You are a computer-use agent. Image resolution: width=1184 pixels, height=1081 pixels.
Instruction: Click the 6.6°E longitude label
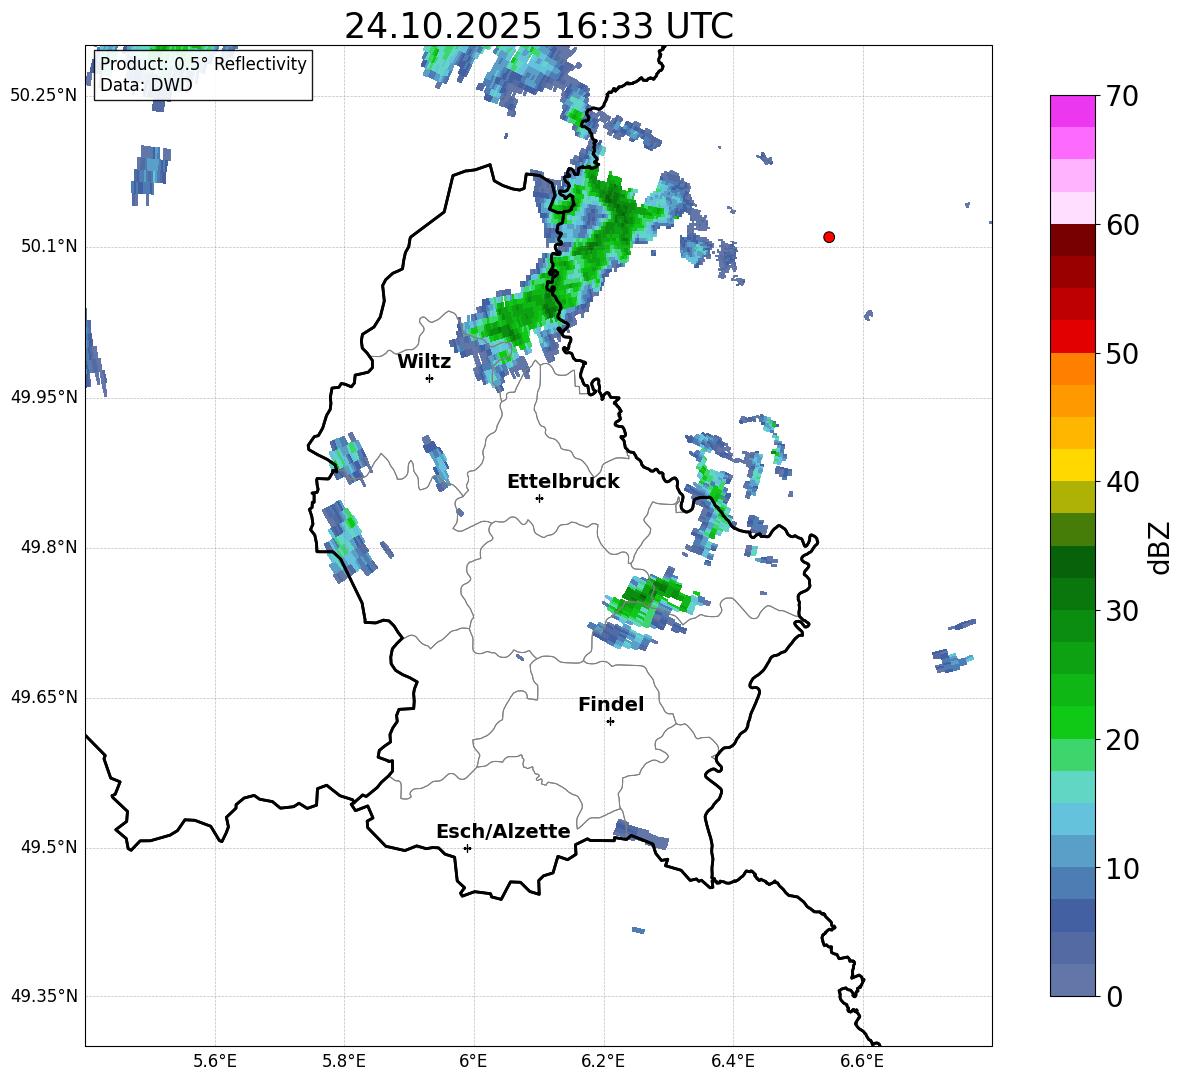(862, 1061)
